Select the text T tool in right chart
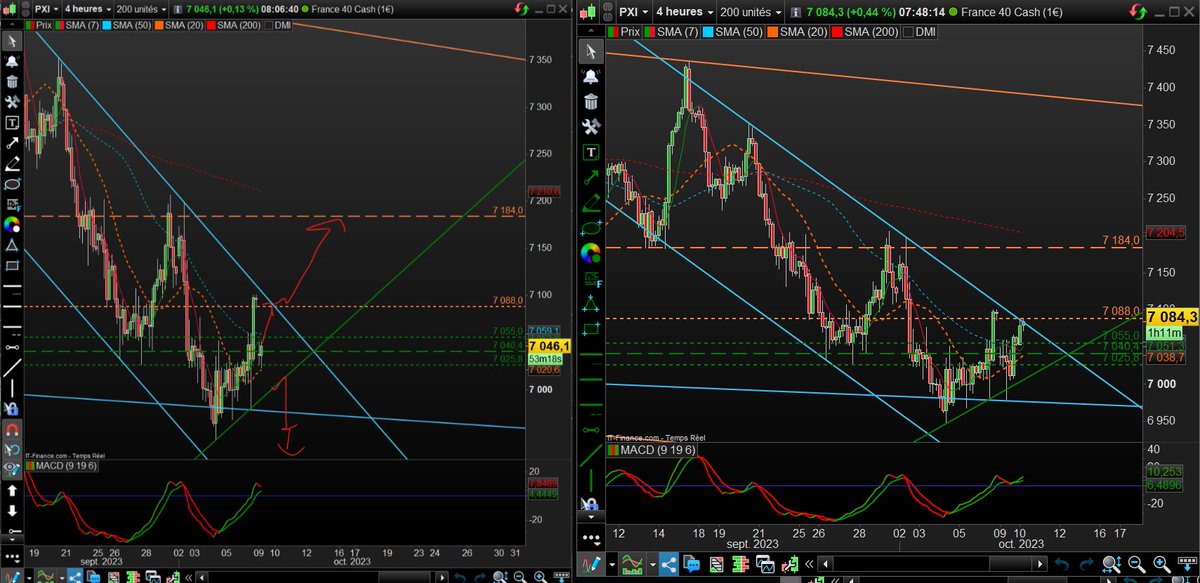This screenshot has width=1200, height=583. 591,152
